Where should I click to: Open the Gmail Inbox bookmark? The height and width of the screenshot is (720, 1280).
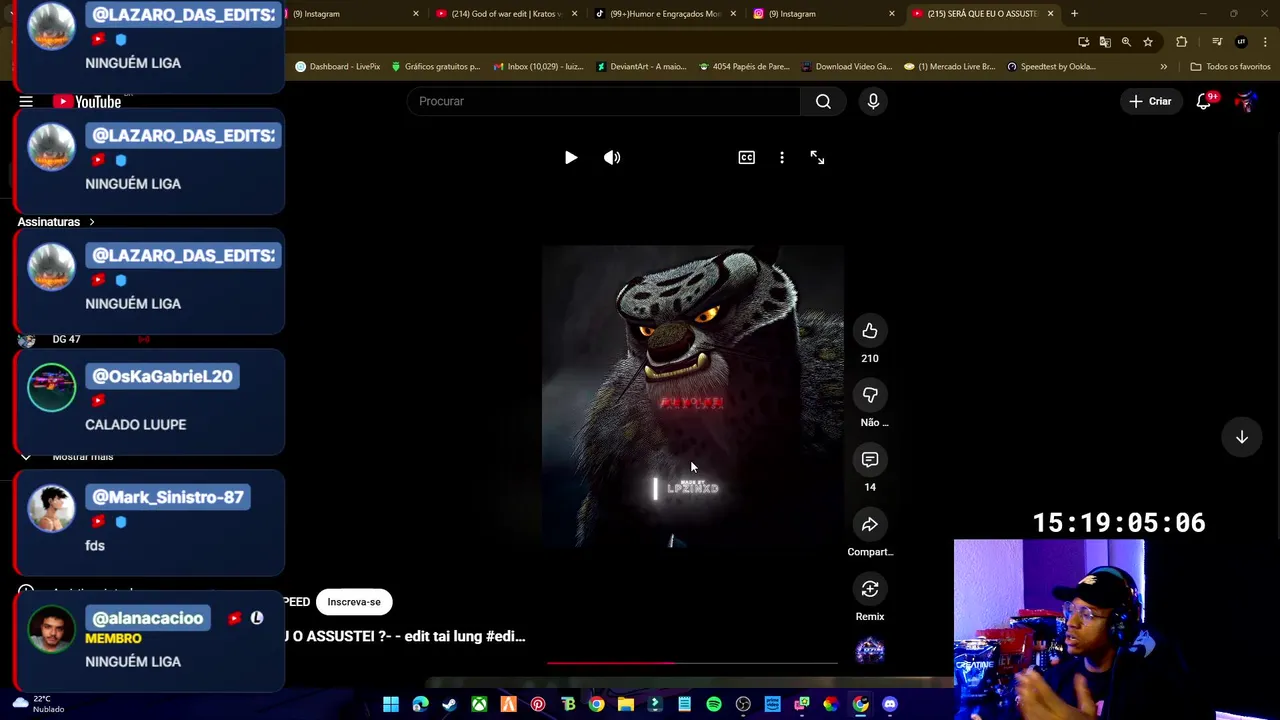(x=538, y=67)
